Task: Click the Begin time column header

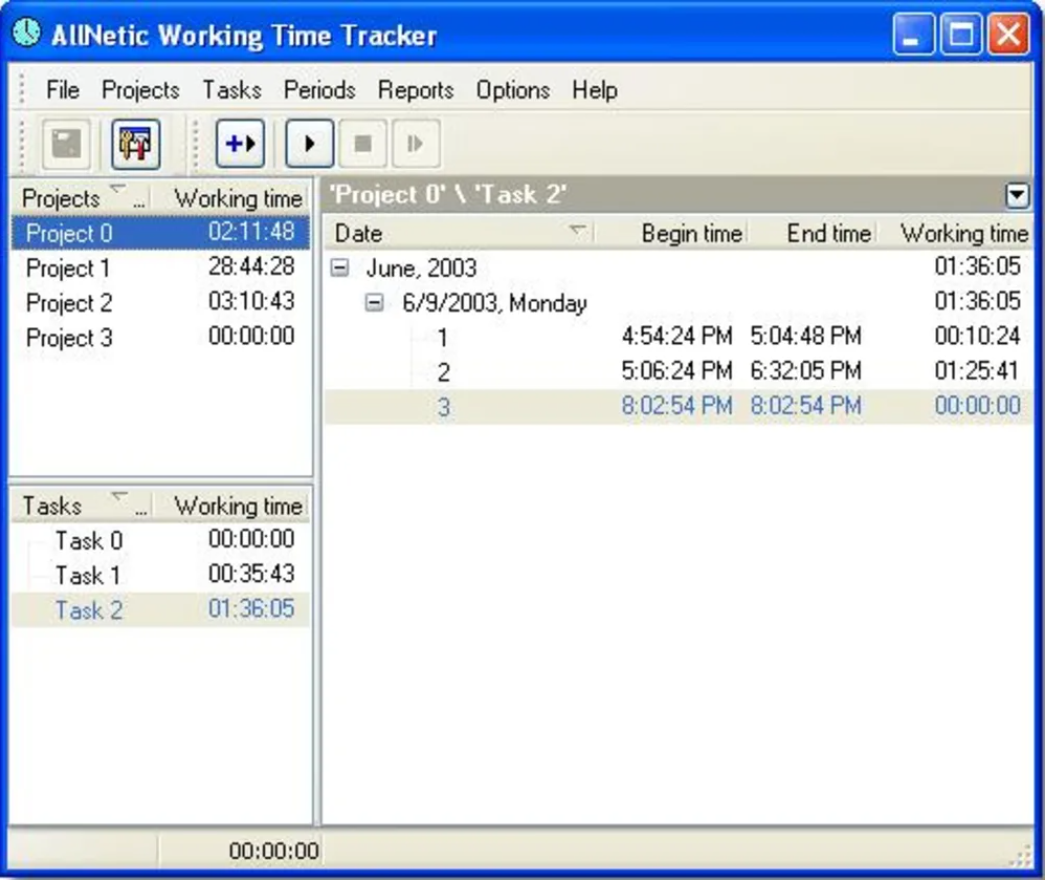Action: [x=671, y=233]
